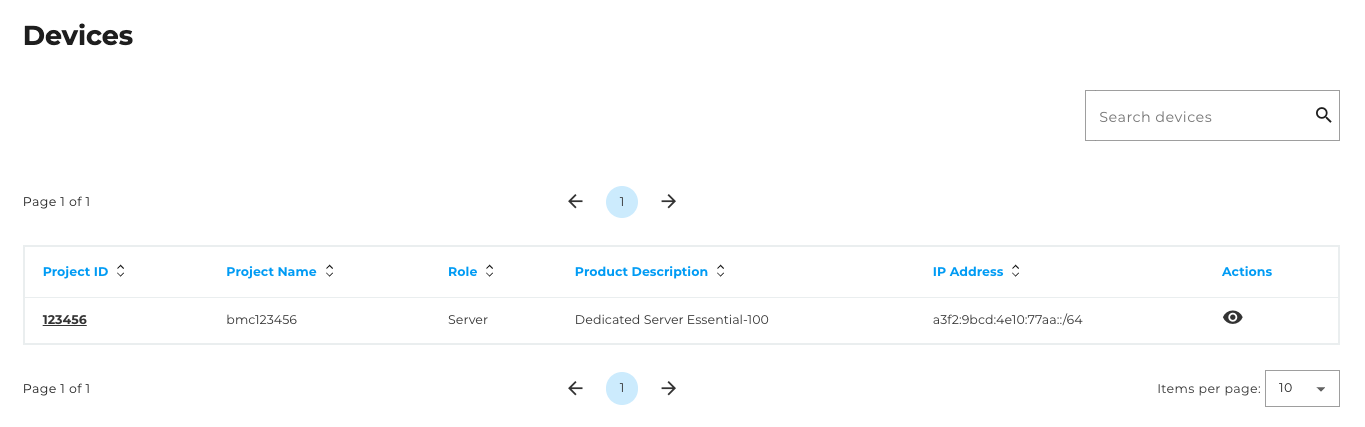Viewport: 1365px width, 427px height.
Task: Sort devices by Role column arrows
Action: click(x=489, y=271)
